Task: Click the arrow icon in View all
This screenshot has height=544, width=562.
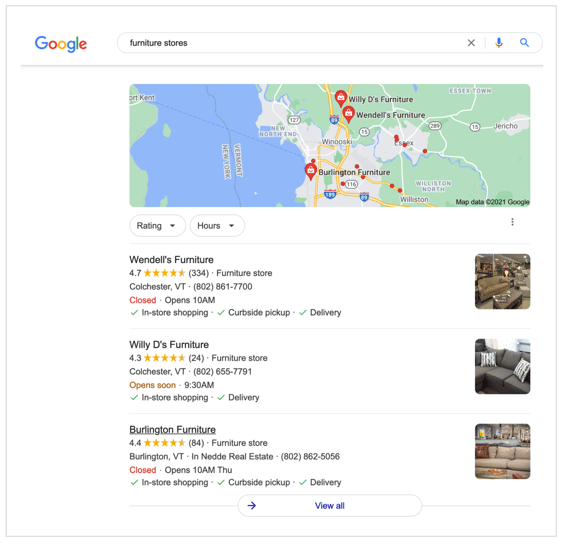Action: (252, 505)
